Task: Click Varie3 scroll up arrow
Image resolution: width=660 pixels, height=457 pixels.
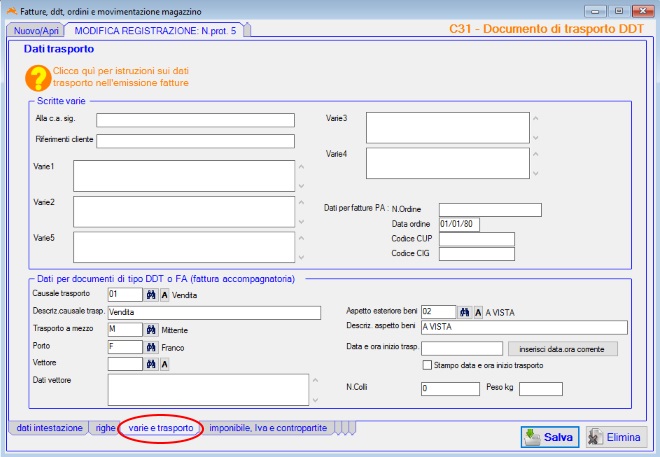Action: point(535,119)
